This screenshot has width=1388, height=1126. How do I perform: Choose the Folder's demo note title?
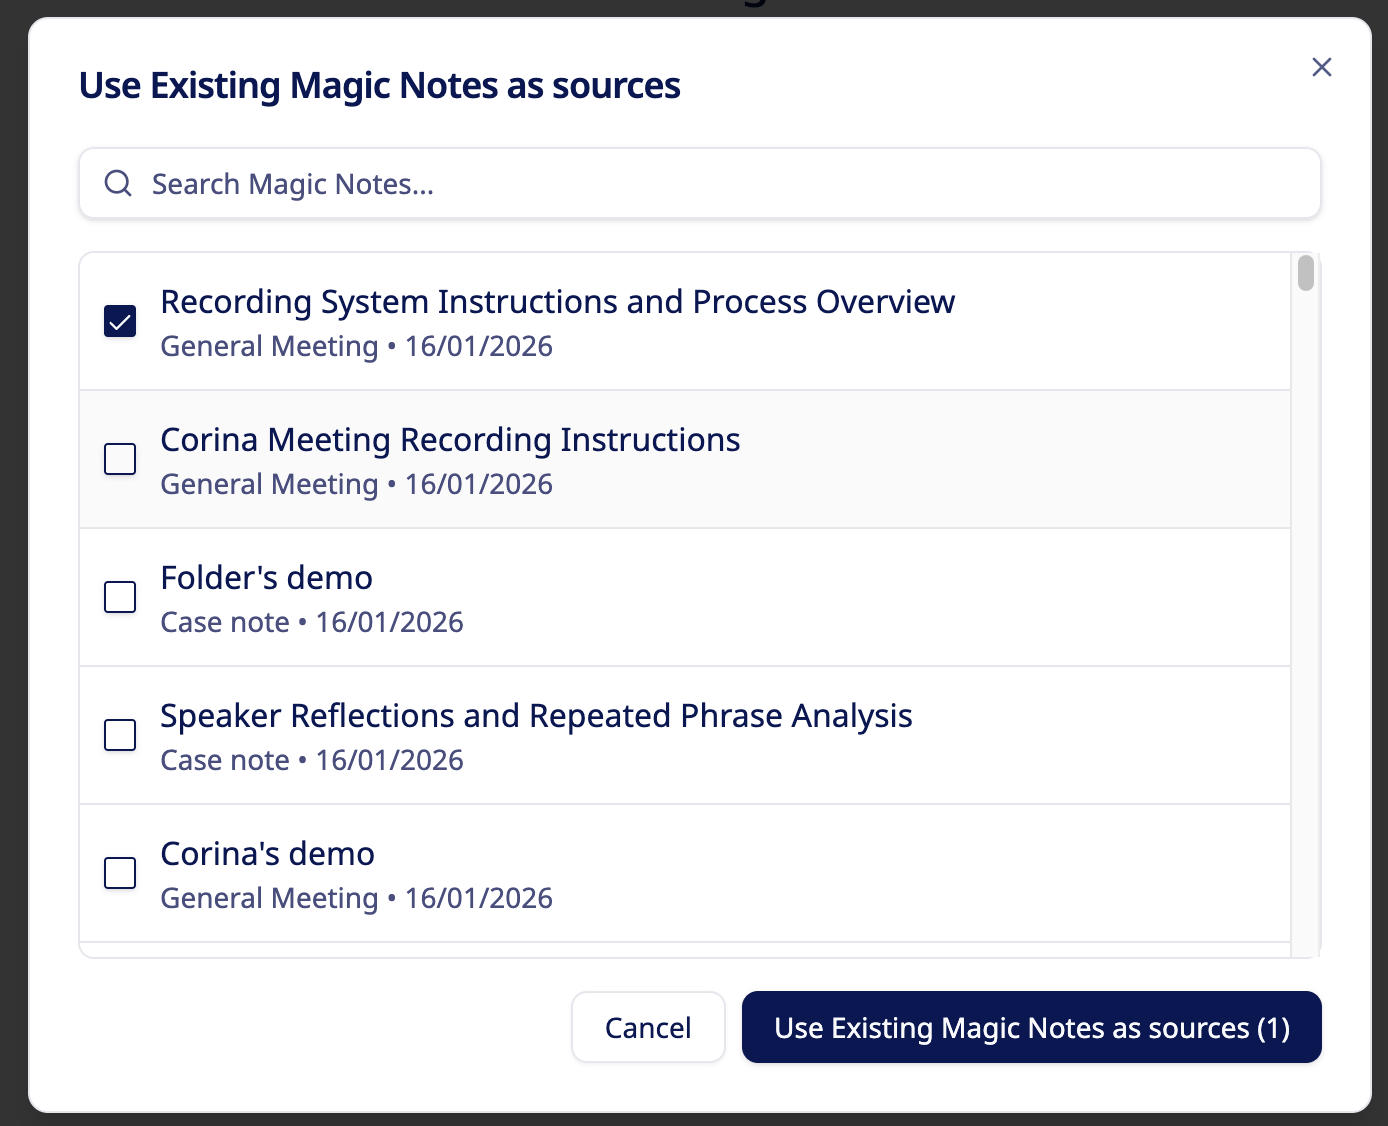point(266,578)
